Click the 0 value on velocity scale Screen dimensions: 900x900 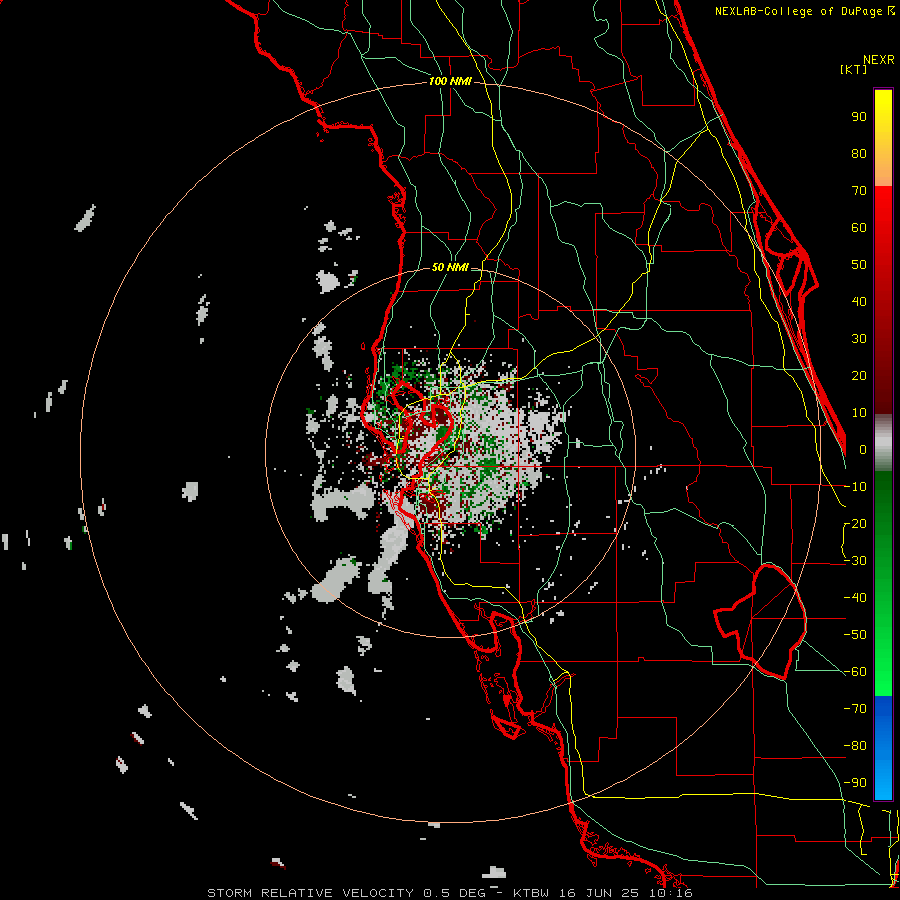[x=863, y=450]
